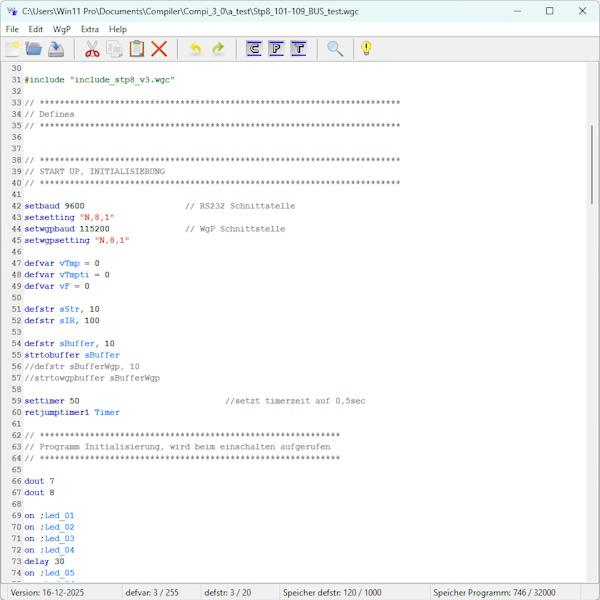Redo with the green arrow icon
This screenshot has height=600, width=600.
tap(217, 49)
